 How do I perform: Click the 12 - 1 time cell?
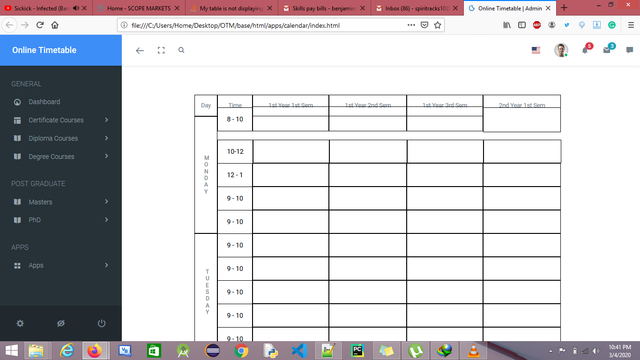(x=235, y=175)
